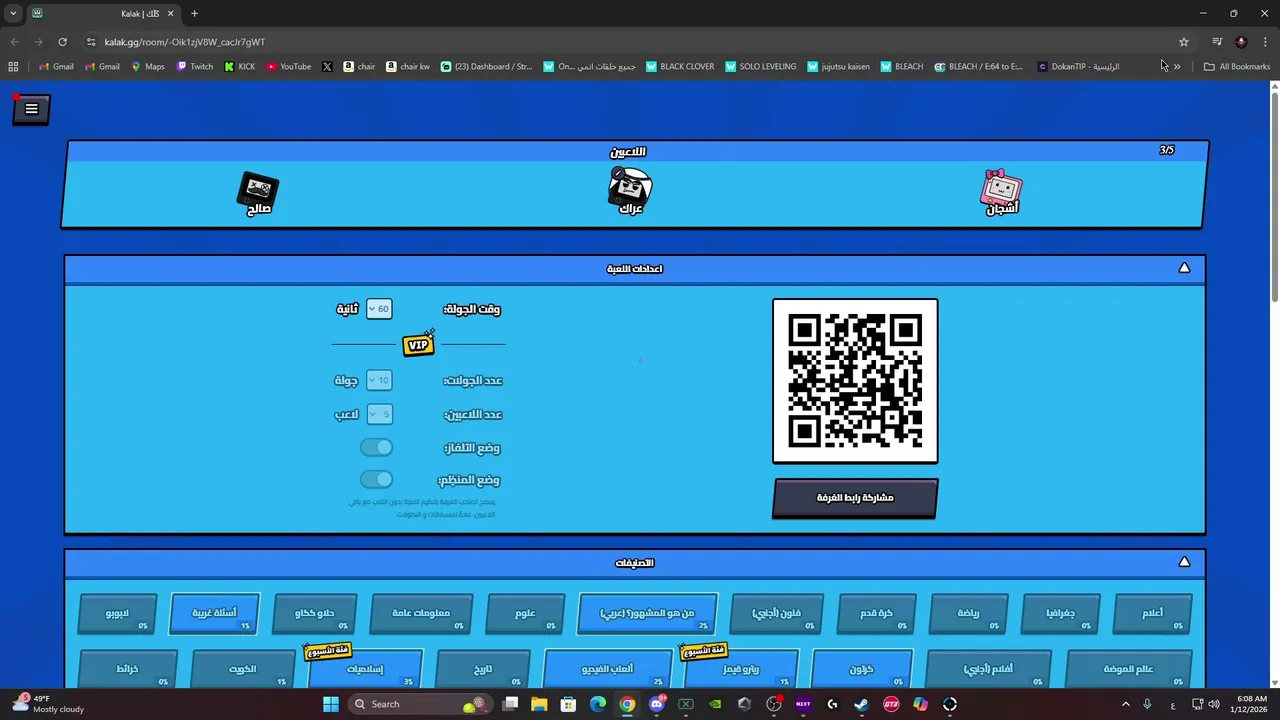Open the players count 5 dropdown
Viewport: 1280px width, 720px height.
tap(379, 414)
